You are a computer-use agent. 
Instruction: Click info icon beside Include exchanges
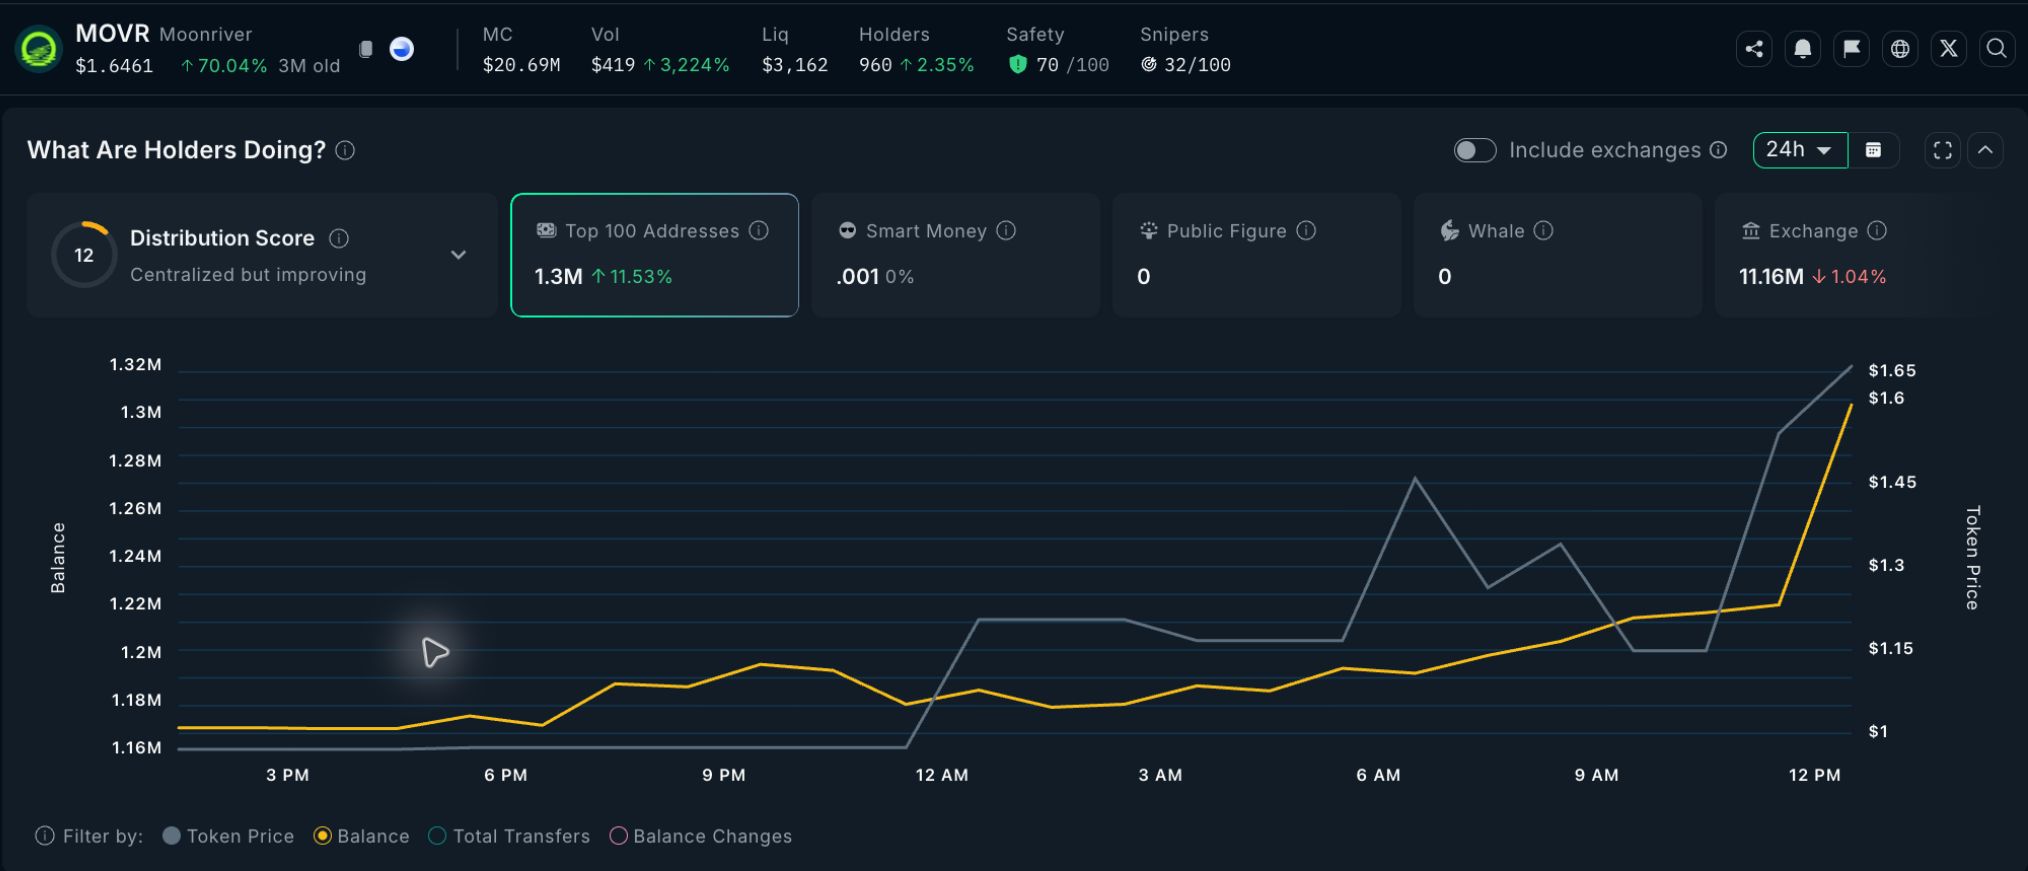[1718, 150]
